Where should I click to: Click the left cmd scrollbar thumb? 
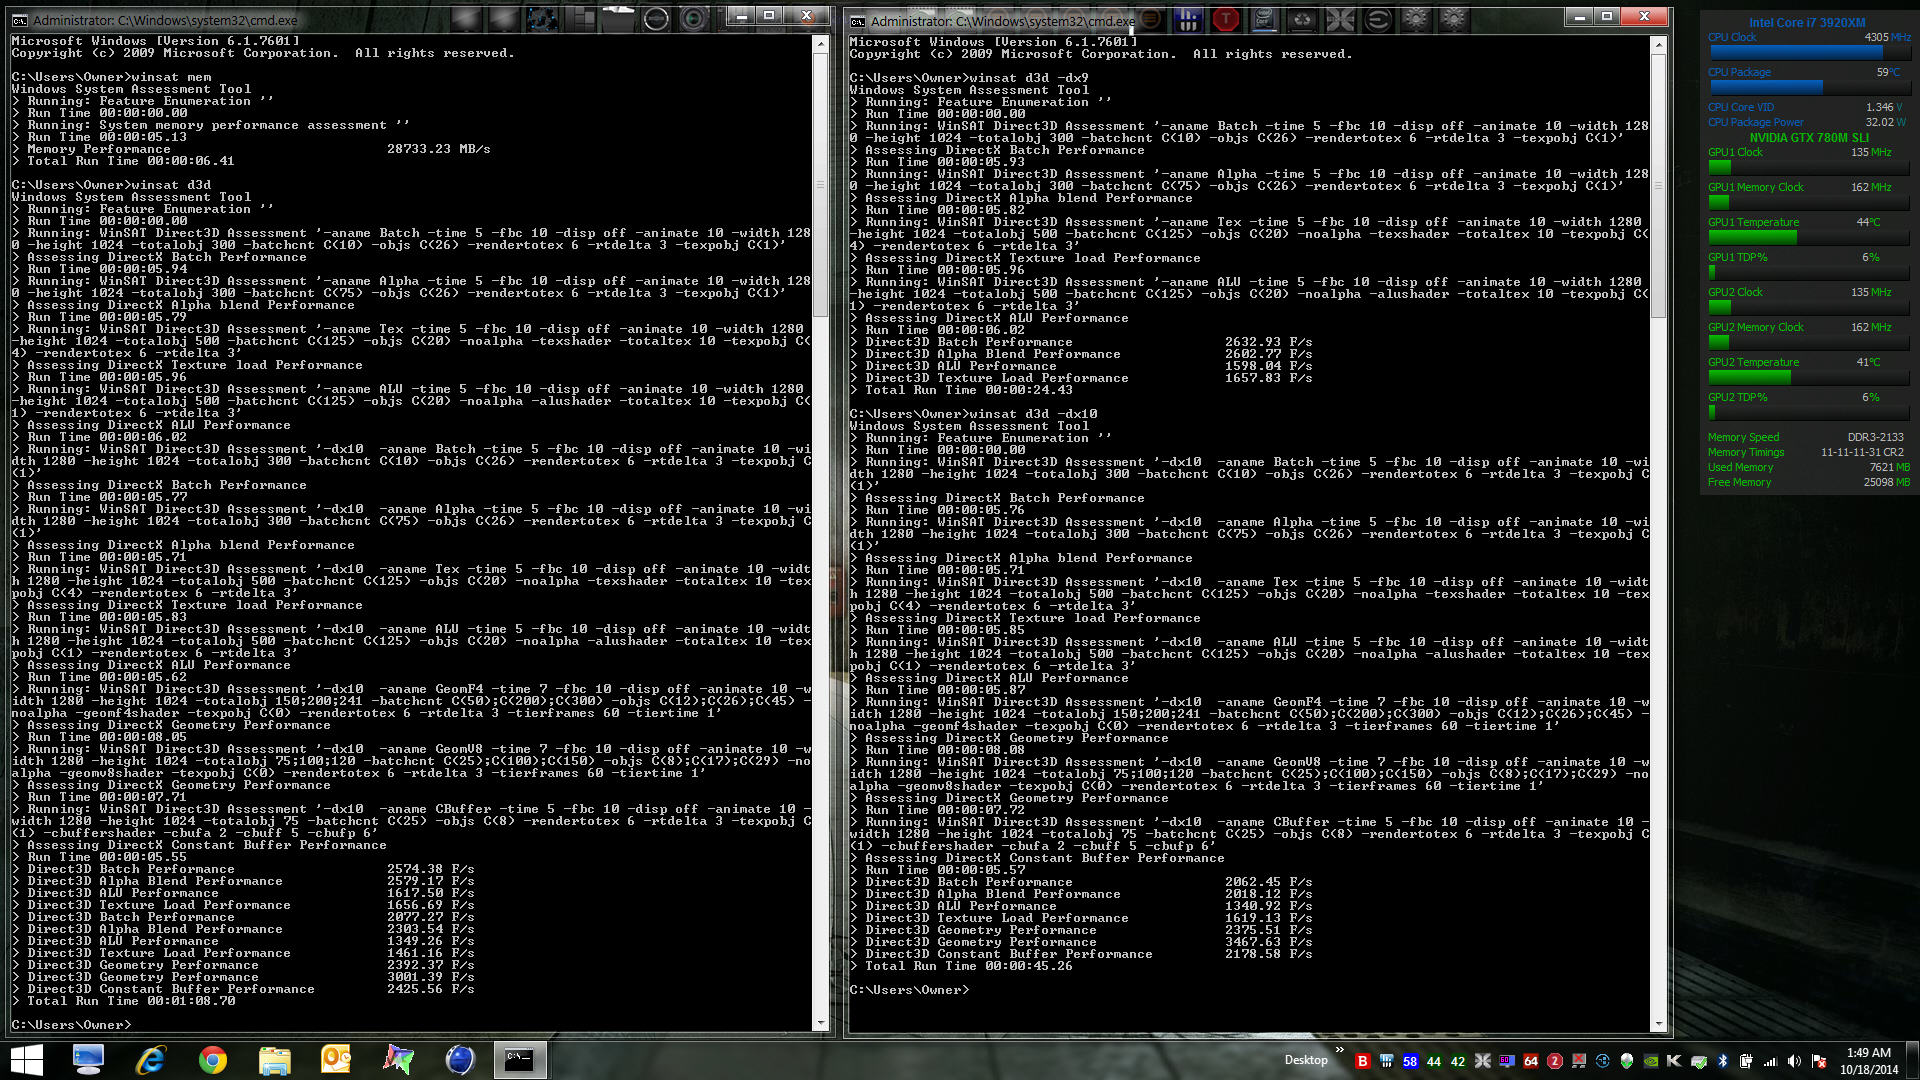coord(821,185)
